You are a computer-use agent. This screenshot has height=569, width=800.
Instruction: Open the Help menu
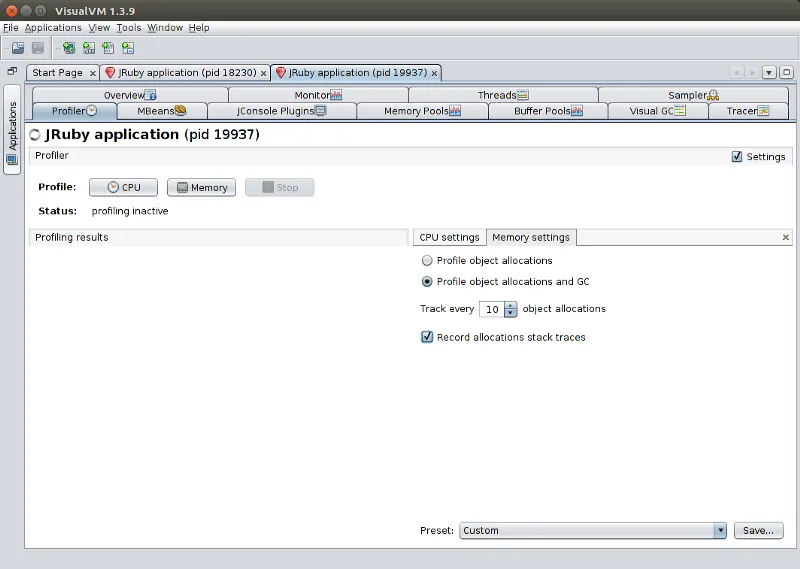[x=199, y=28]
